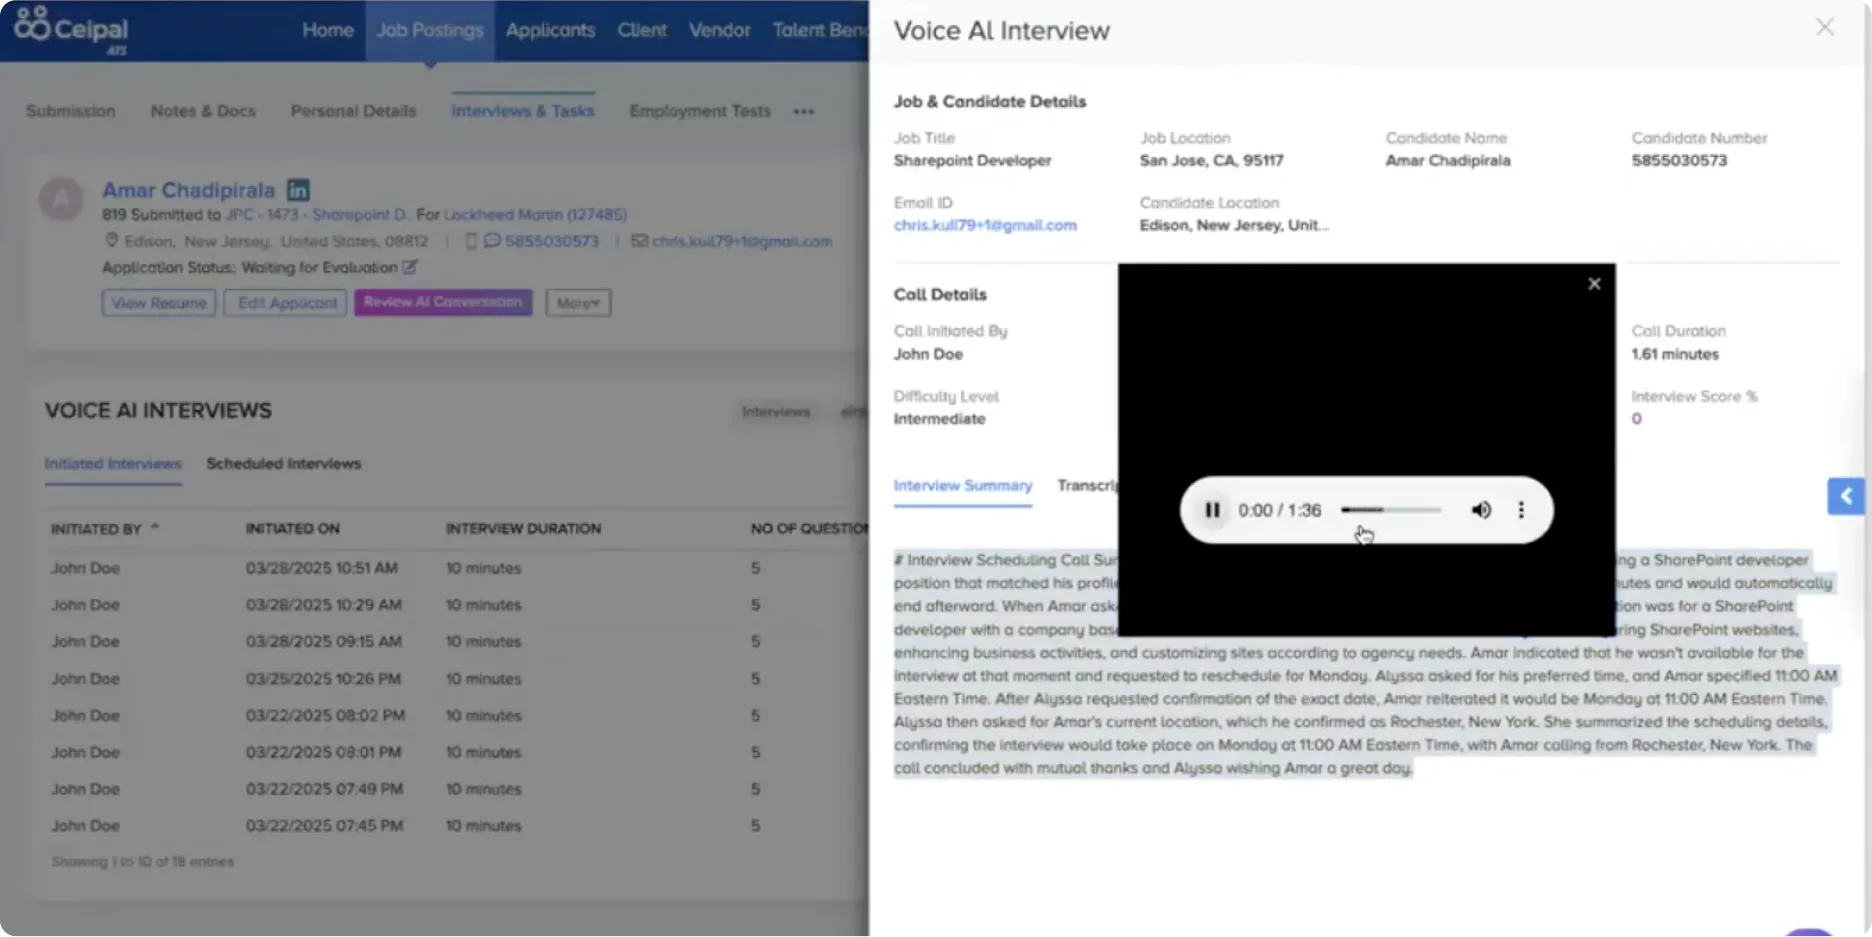The width and height of the screenshot is (1872, 937).
Task: Select Interviews & Tasks tab
Action: 522,111
